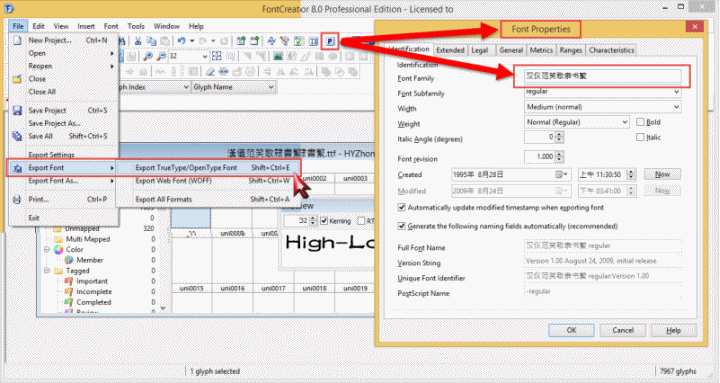Click the New Project page icon
The image size is (720, 383).
coord(17,40)
